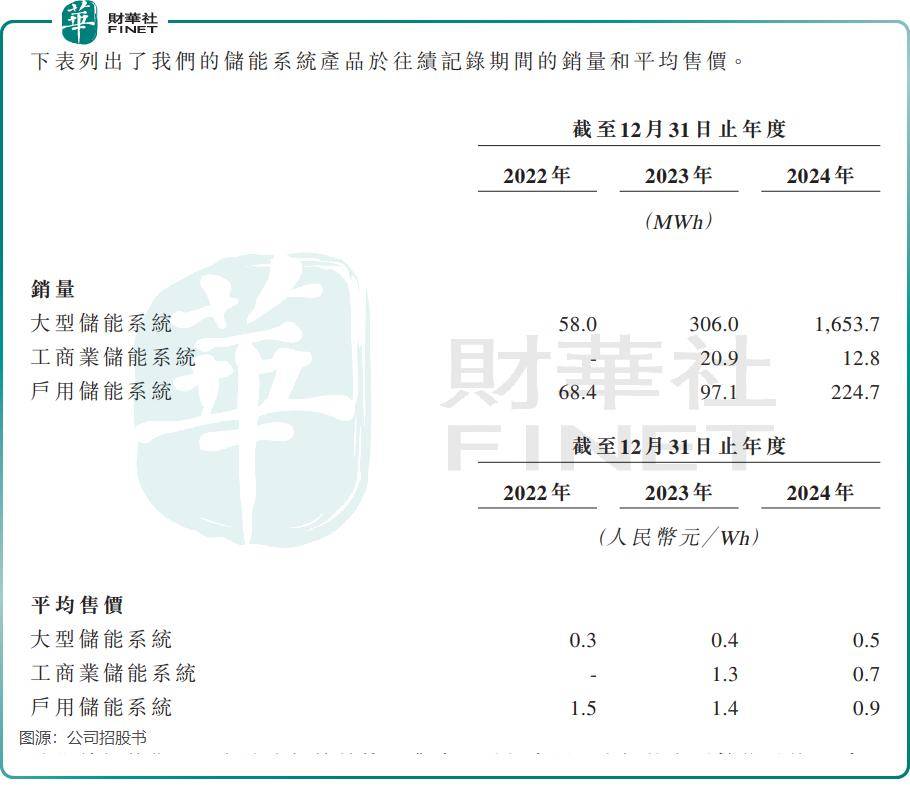The image size is (910, 799).
Task: Select the 306.0 sales value
Action: 713,324
